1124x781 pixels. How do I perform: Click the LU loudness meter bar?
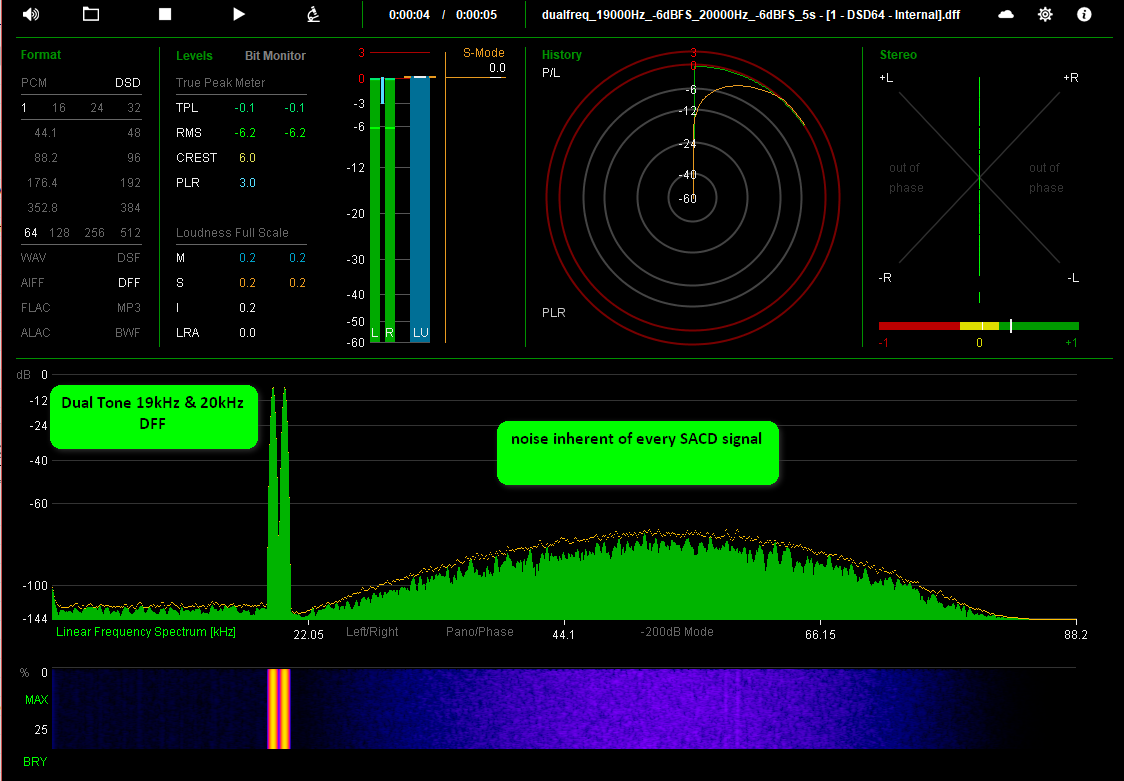click(x=420, y=209)
